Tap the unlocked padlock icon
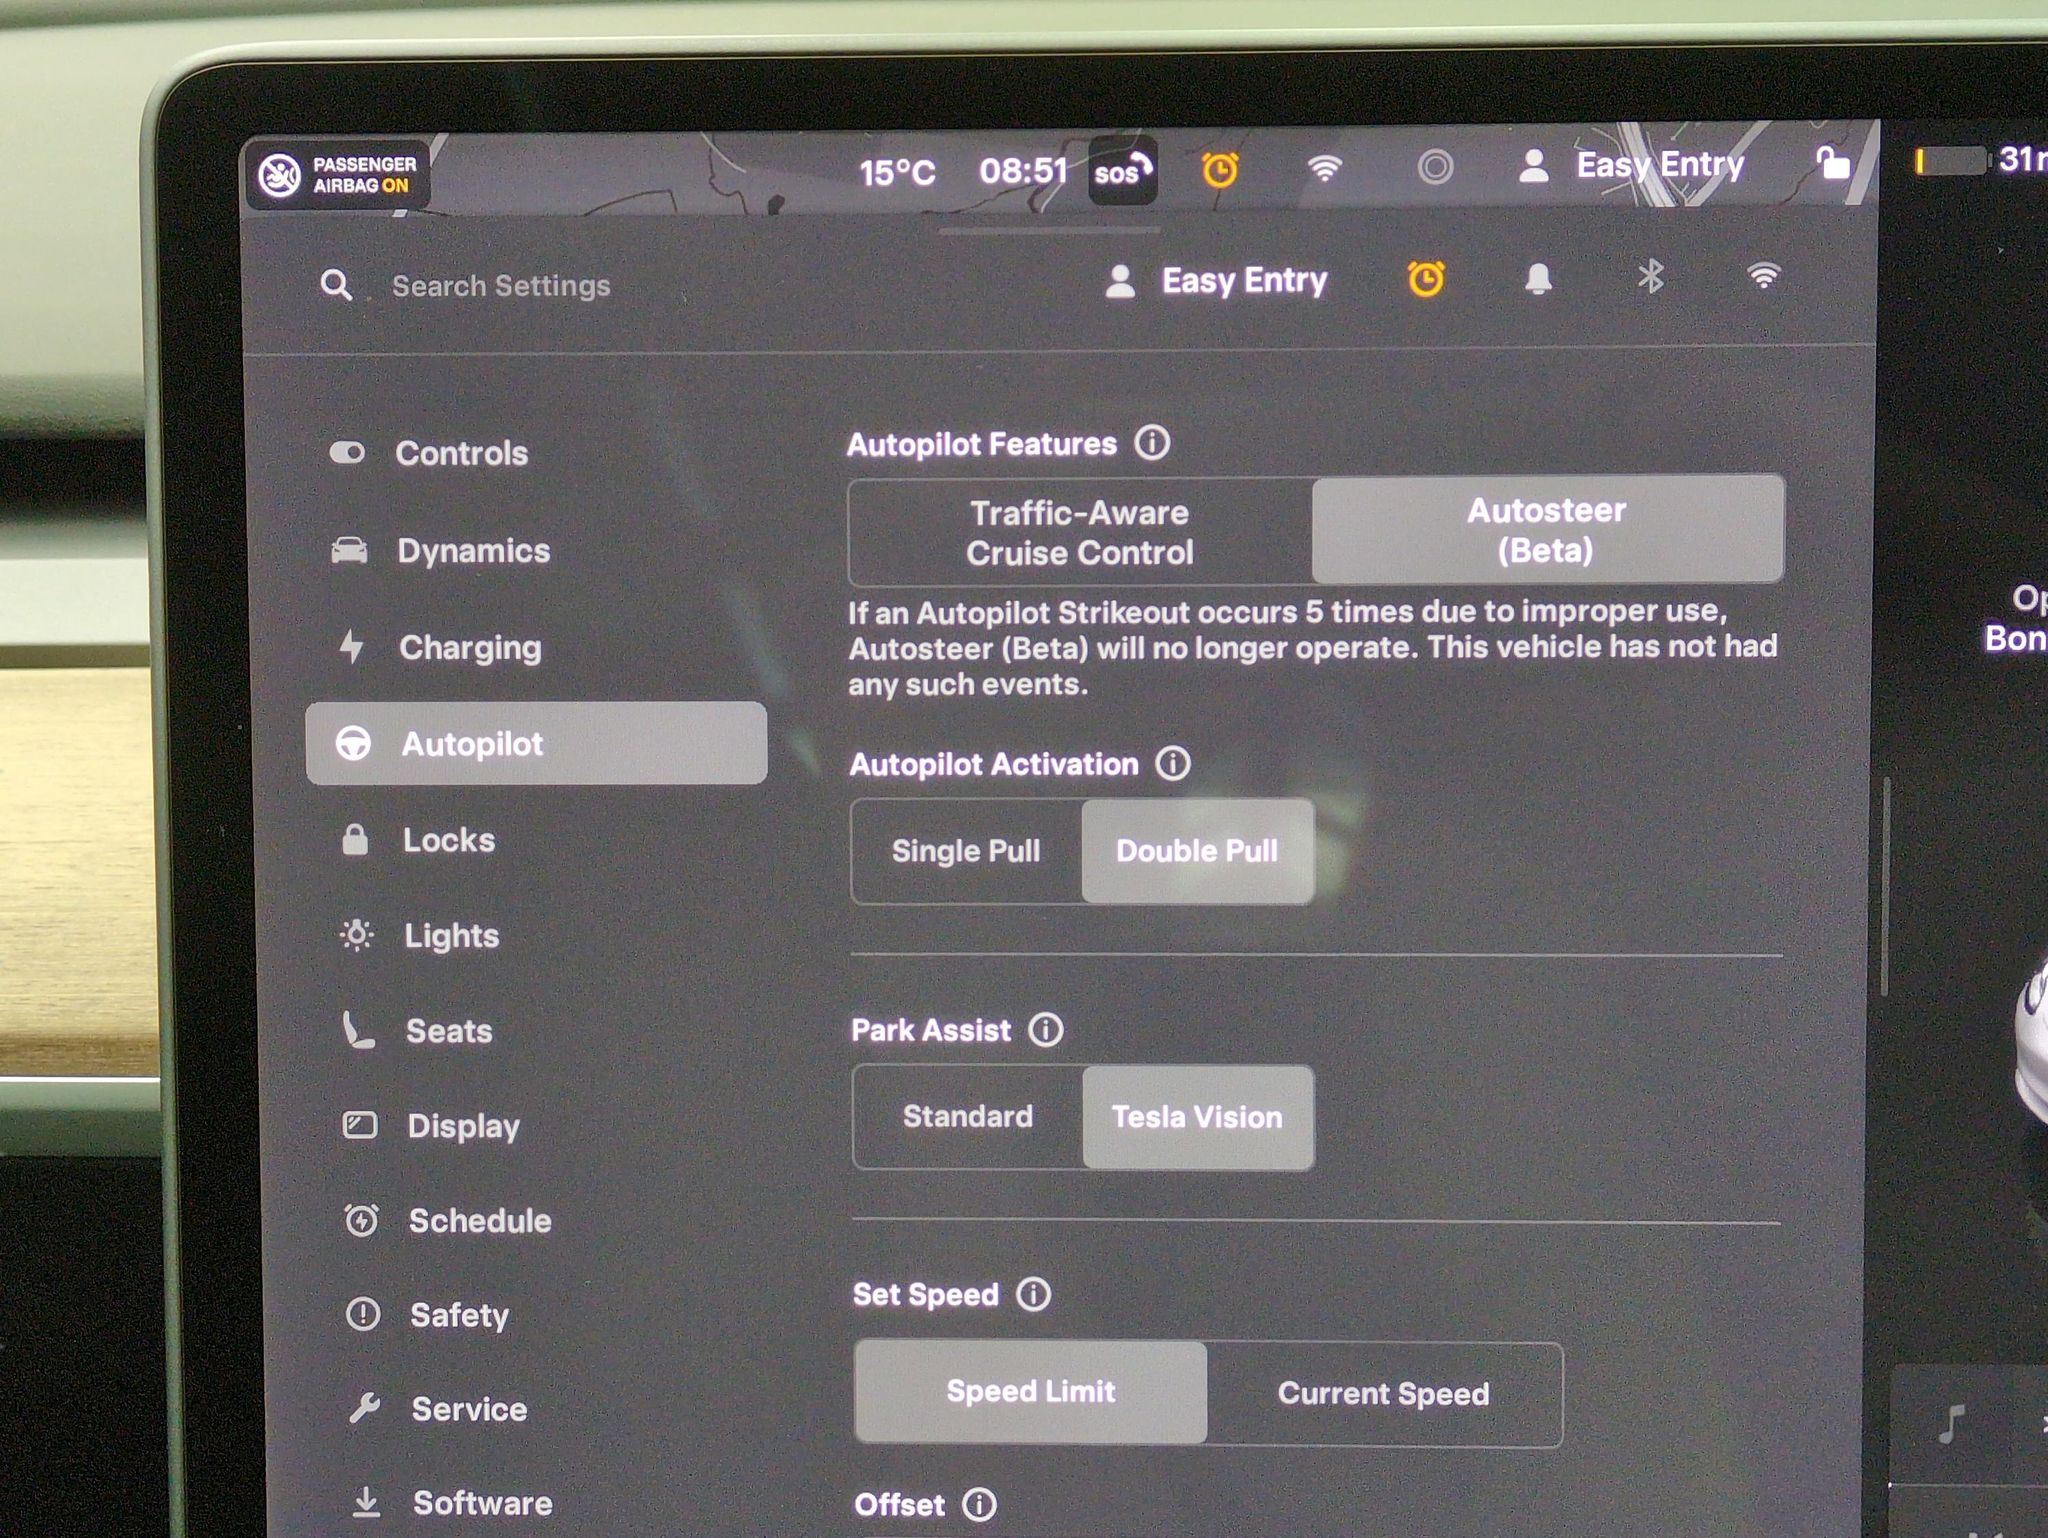Image resolution: width=2048 pixels, height=1538 pixels. pyautogui.click(x=1832, y=162)
